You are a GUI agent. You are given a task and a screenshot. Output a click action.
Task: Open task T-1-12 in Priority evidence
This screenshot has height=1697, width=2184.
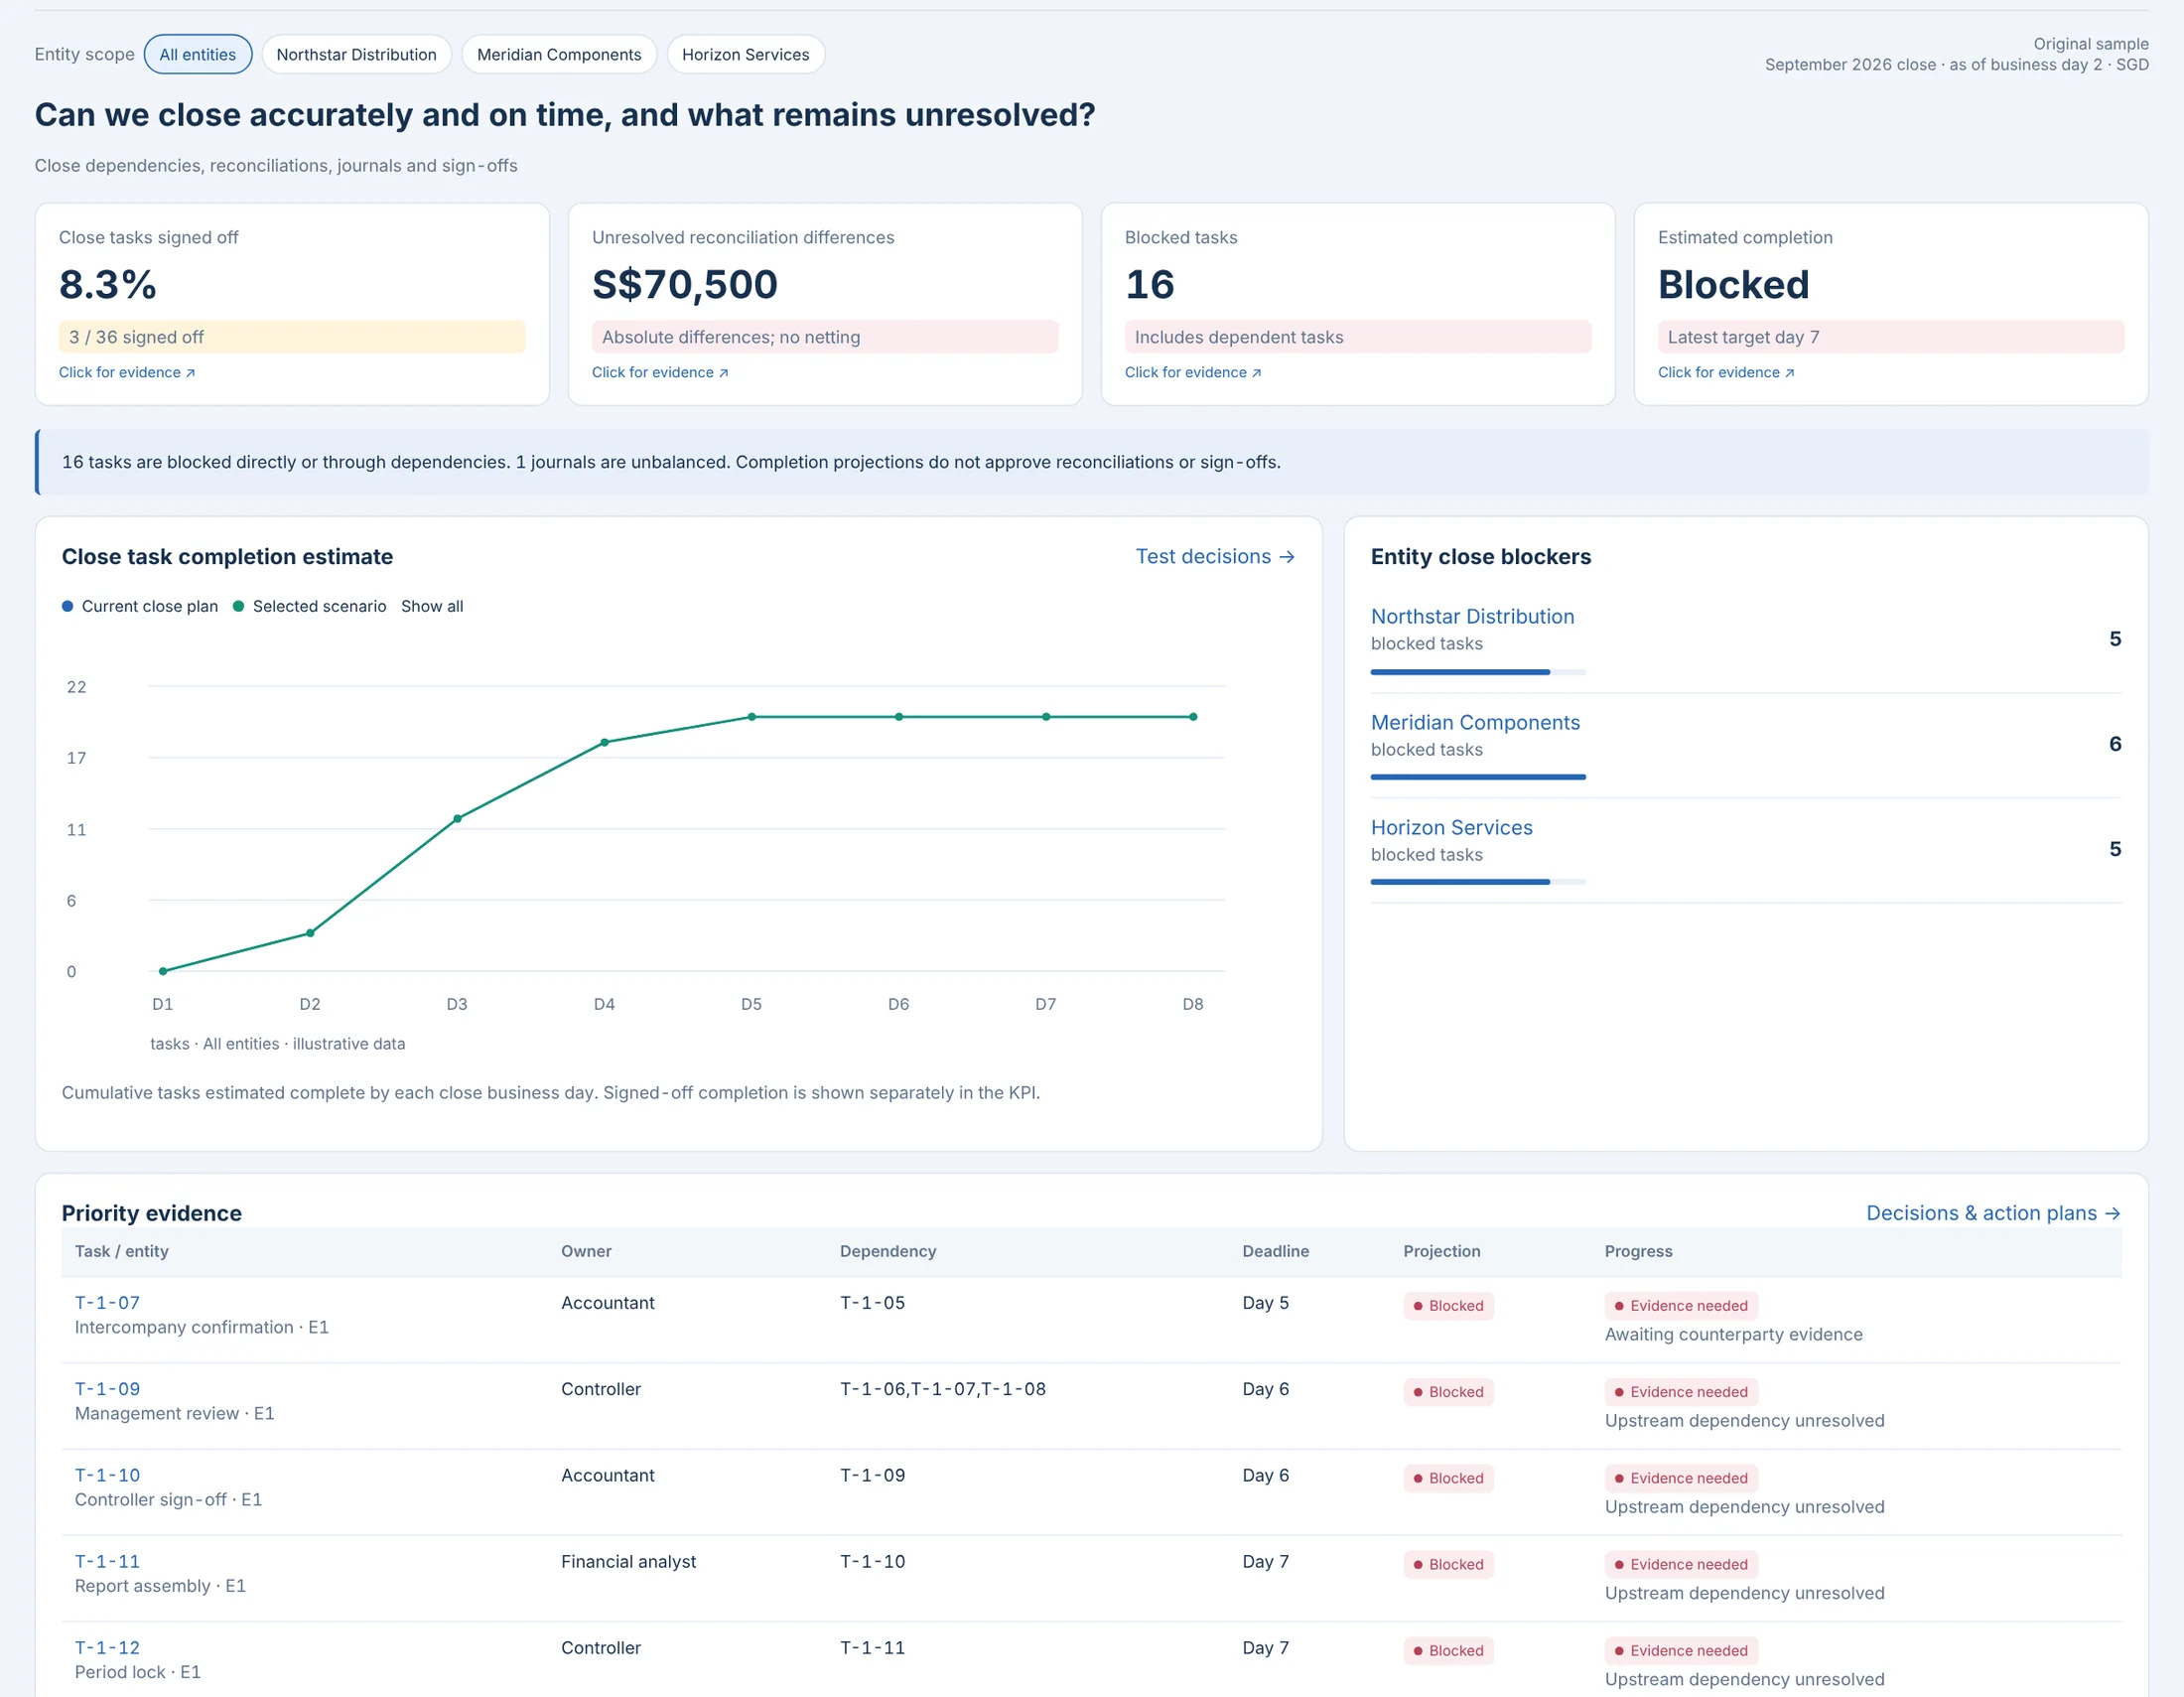pyautogui.click(x=107, y=1647)
